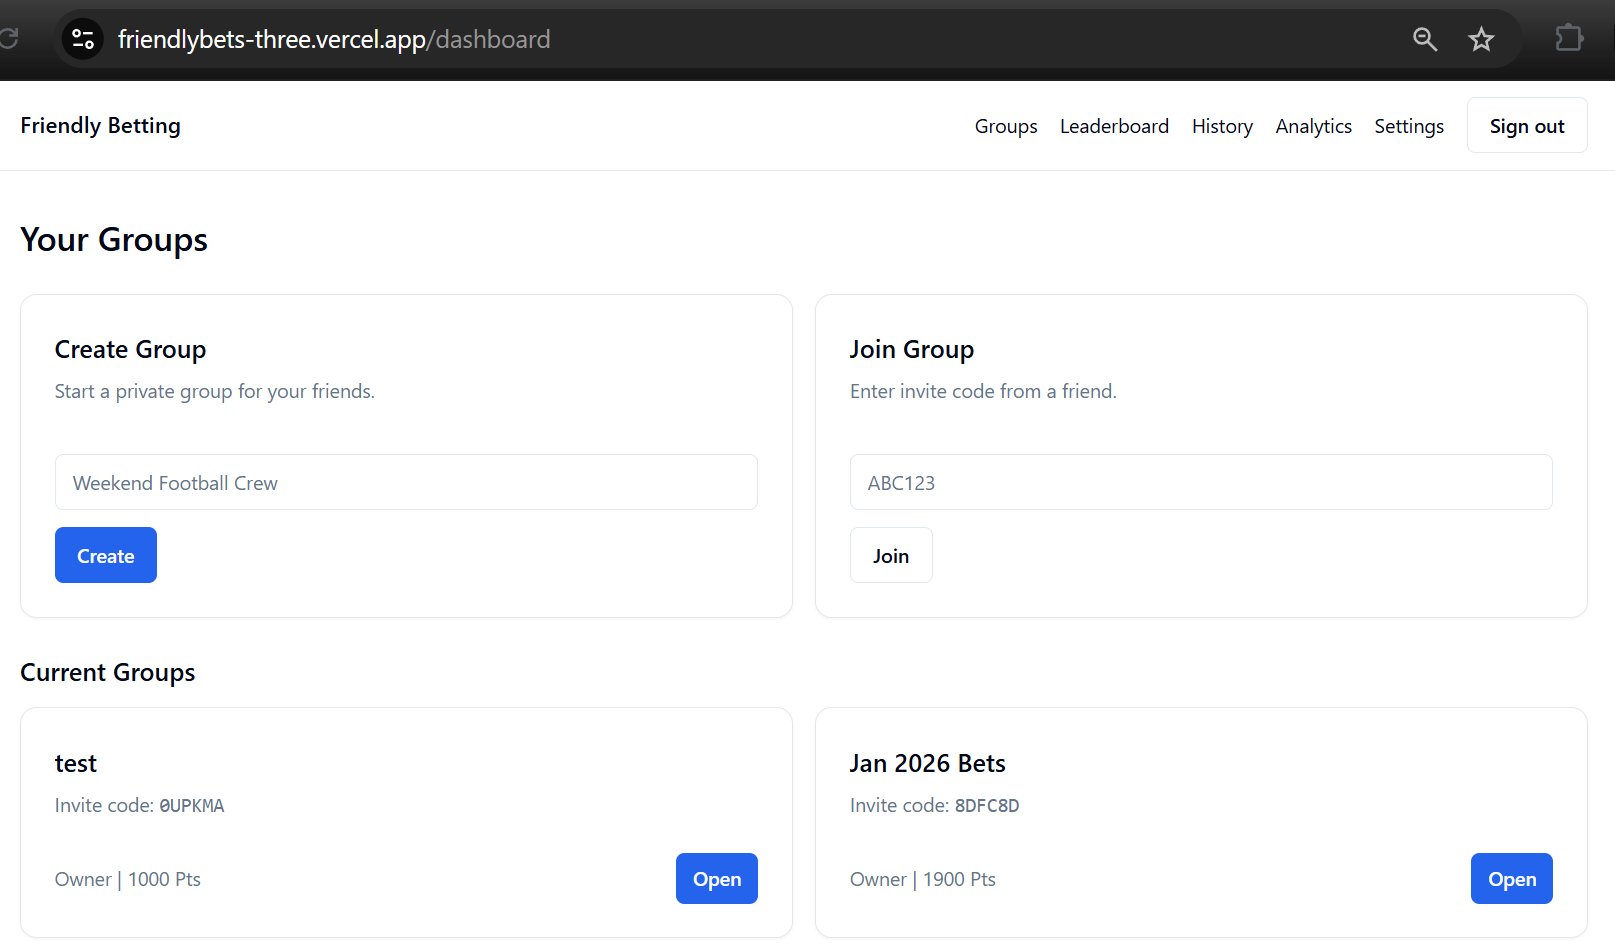
Task: Click the zoom magnifier icon in address bar
Action: pos(1424,39)
